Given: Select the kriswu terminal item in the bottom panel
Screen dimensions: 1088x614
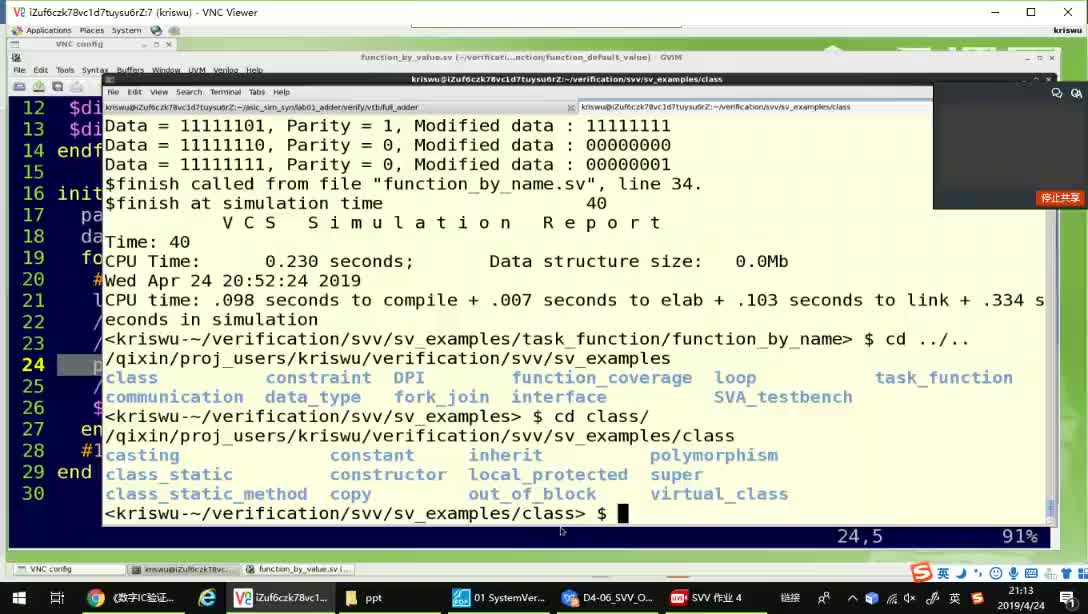Looking at the screenshot, I should (184, 569).
